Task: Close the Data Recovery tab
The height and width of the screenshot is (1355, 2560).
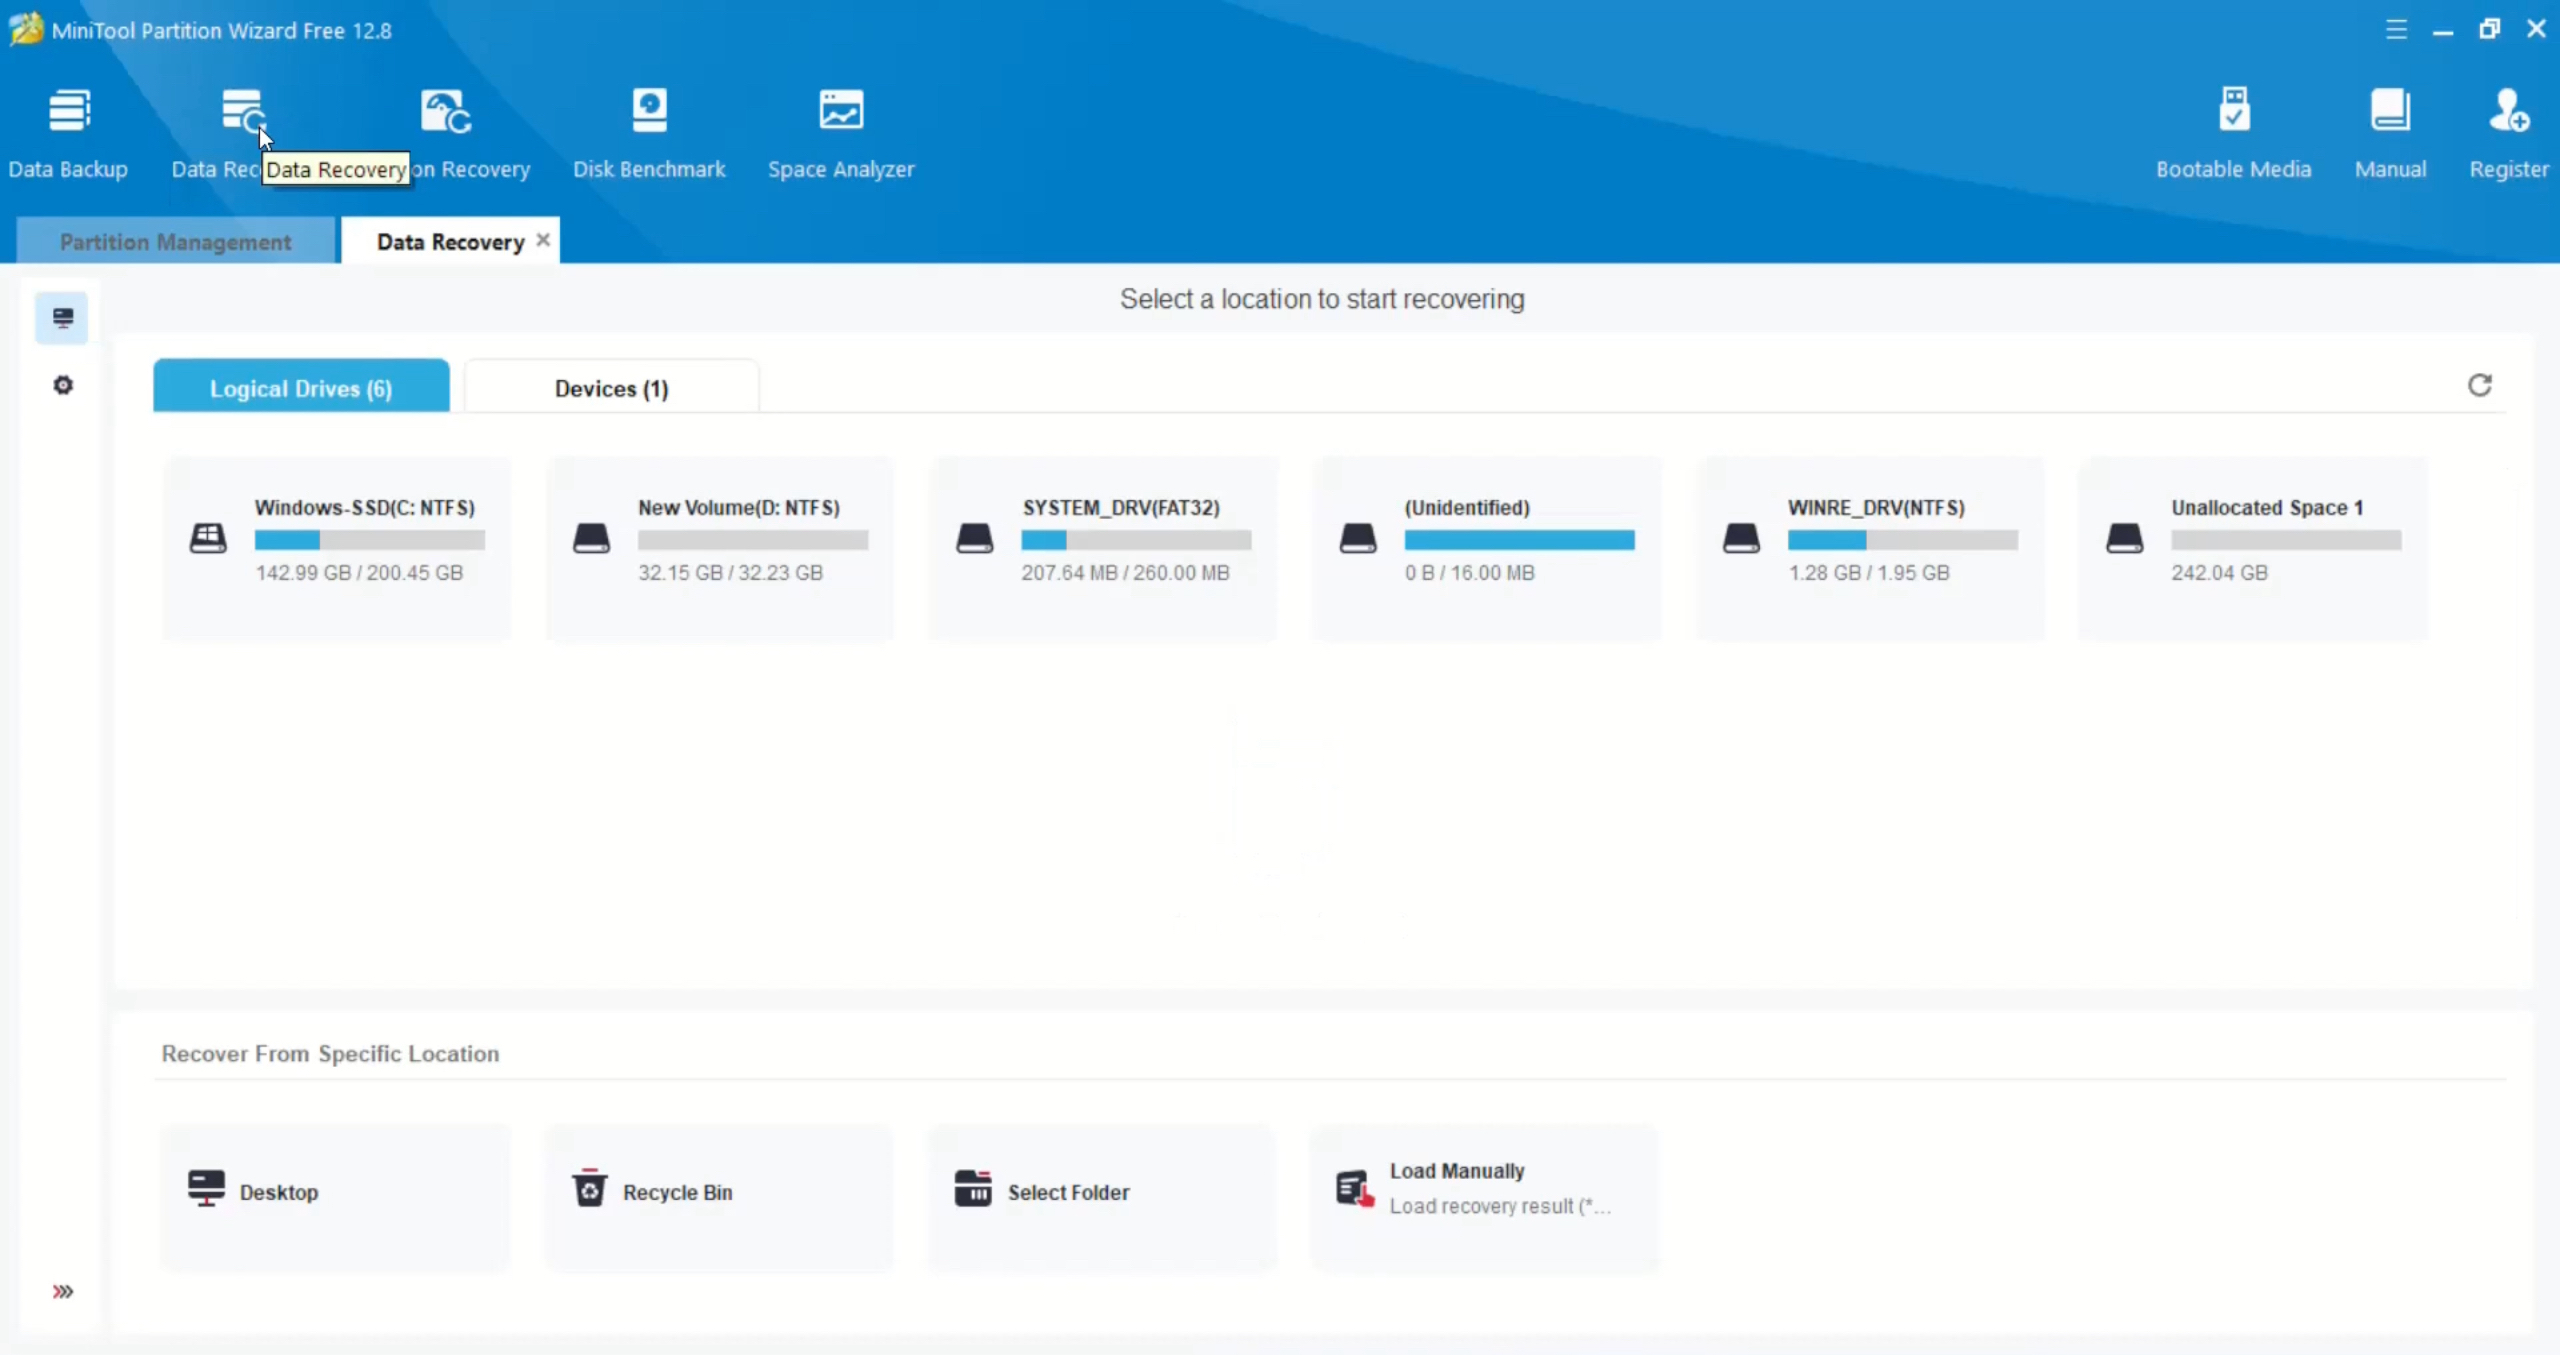Action: 543,240
